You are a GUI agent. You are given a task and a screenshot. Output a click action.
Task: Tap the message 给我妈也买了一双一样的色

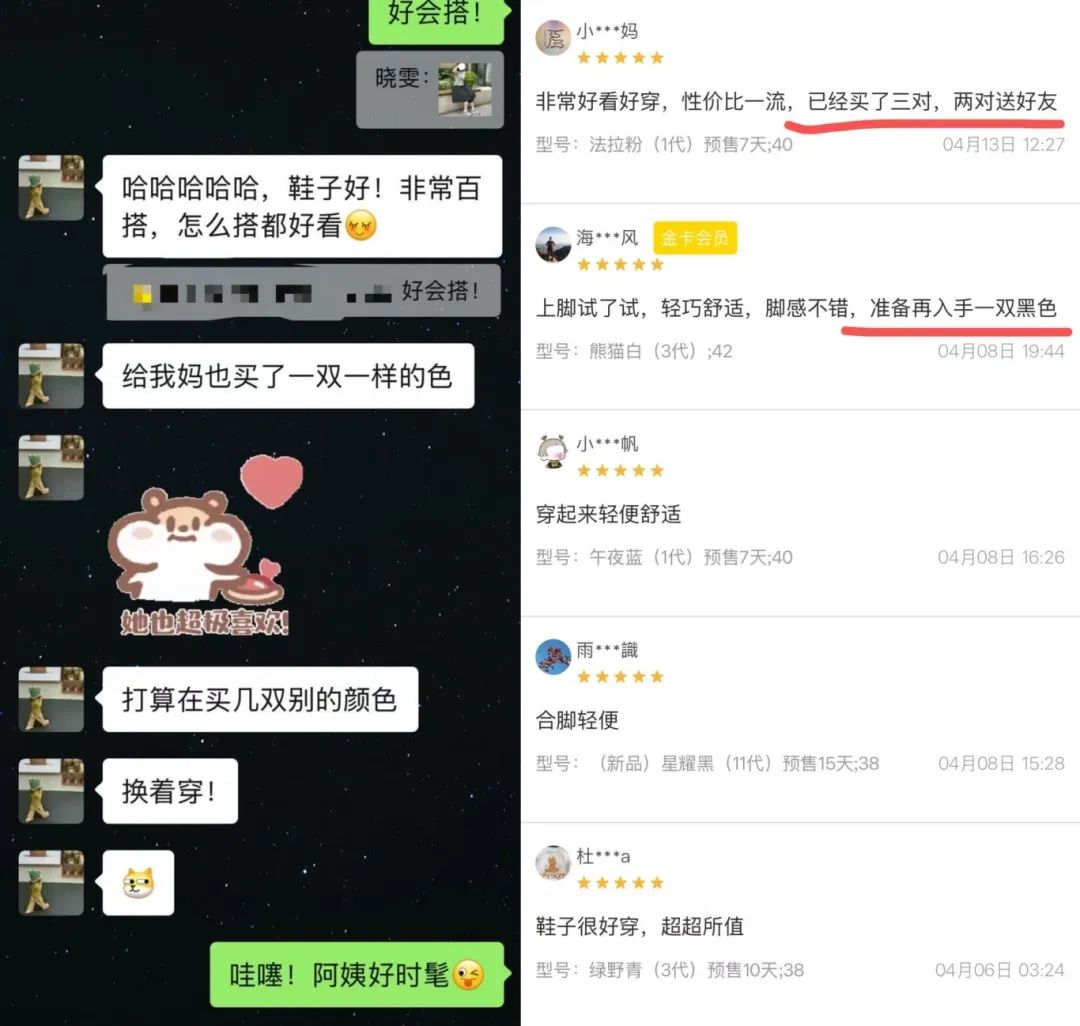(x=288, y=376)
